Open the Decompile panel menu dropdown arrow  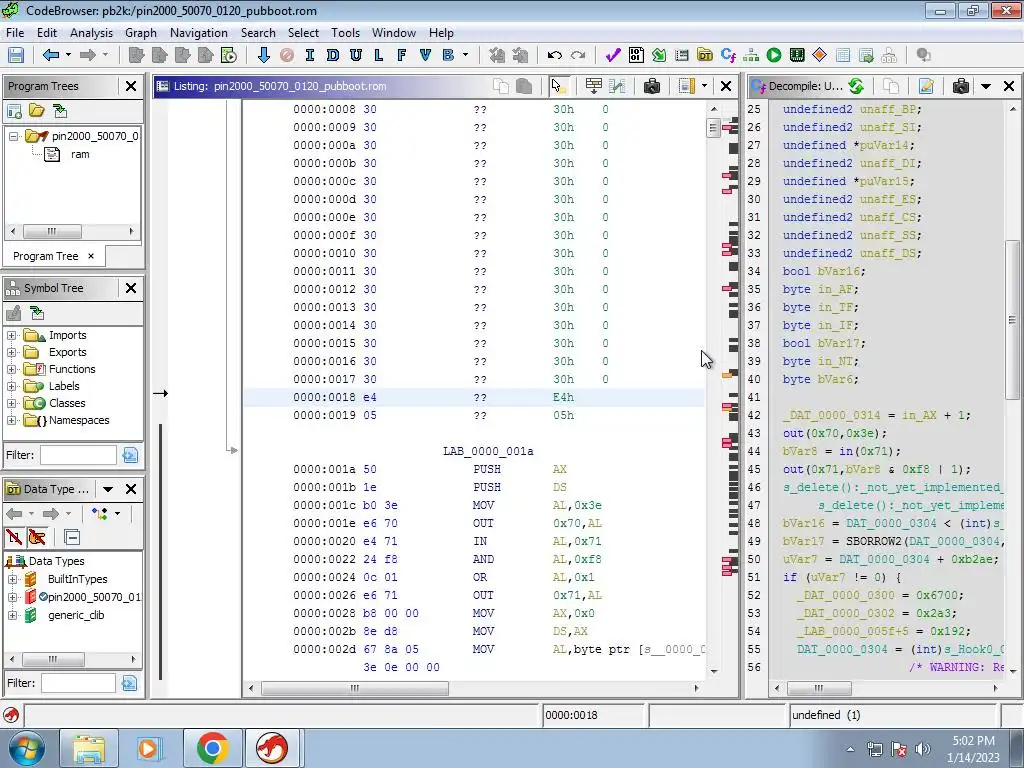[986, 86]
